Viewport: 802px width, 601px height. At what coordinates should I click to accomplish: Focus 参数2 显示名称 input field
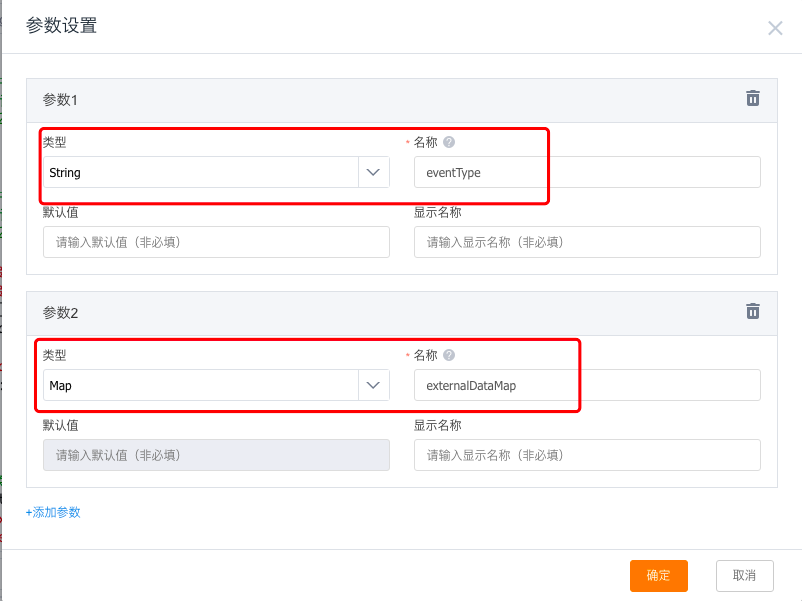[x=587, y=455]
